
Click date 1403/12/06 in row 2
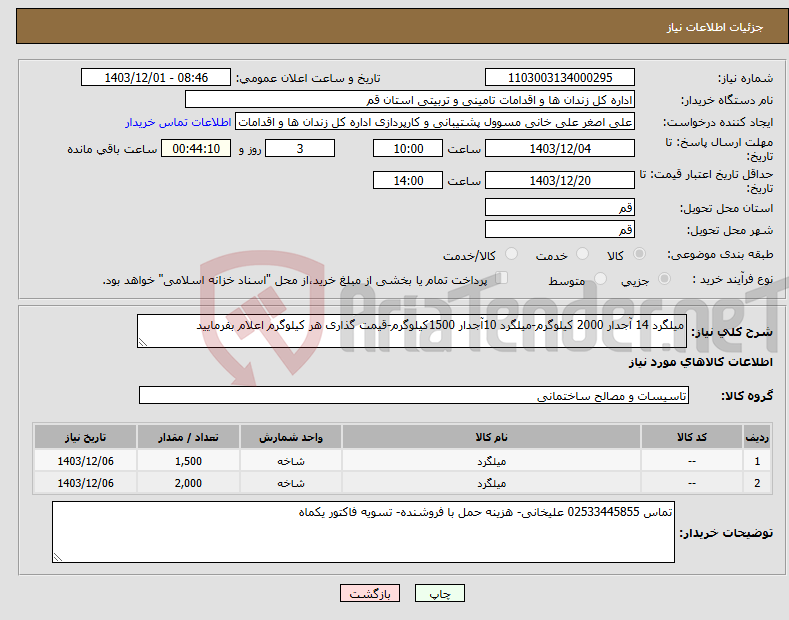[86, 483]
